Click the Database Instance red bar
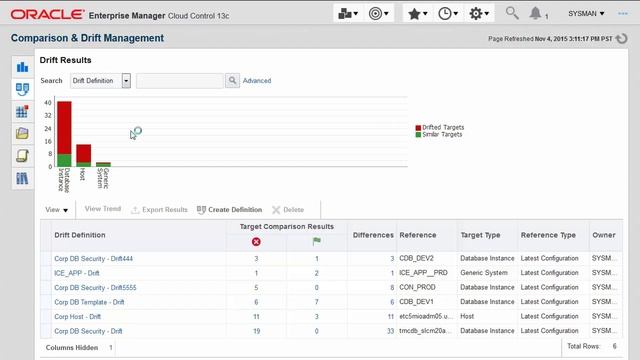Viewport: 640px width, 360px height. coord(64,127)
